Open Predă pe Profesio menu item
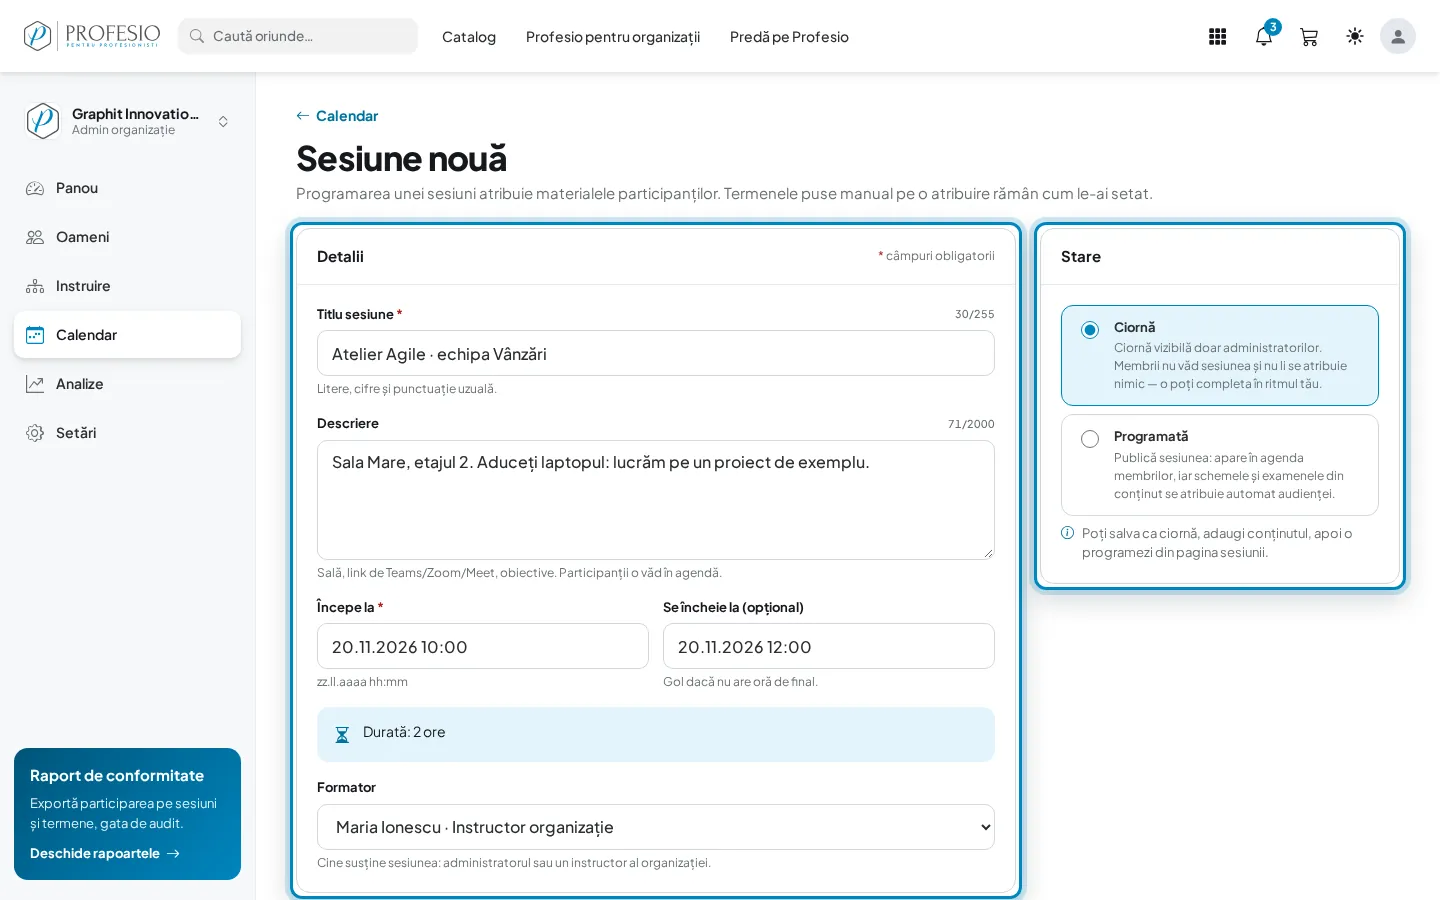1440x900 pixels. [x=789, y=37]
